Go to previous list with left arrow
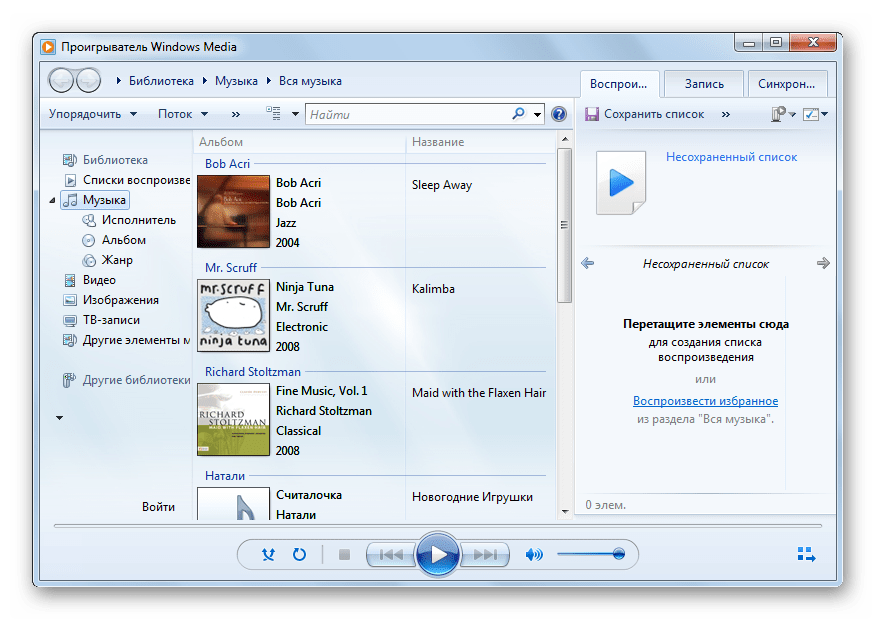The height and width of the screenshot is (620, 876). (588, 263)
